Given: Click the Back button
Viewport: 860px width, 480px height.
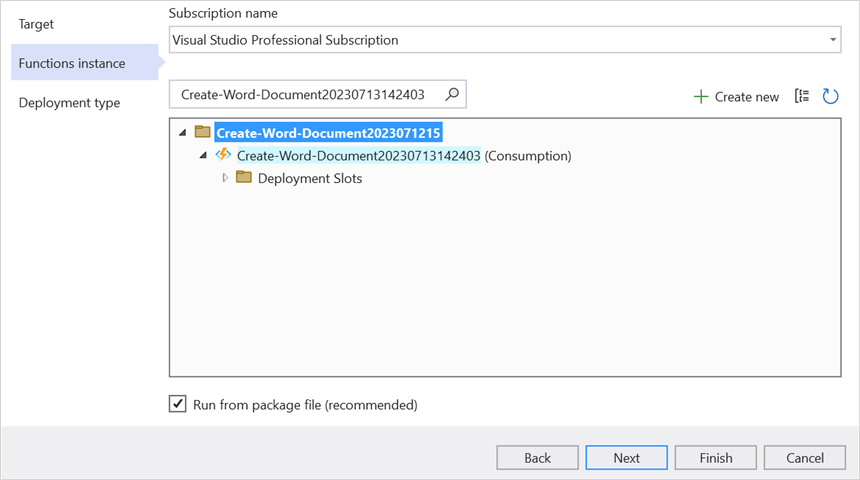Looking at the screenshot, I should [x=537, y=458].
